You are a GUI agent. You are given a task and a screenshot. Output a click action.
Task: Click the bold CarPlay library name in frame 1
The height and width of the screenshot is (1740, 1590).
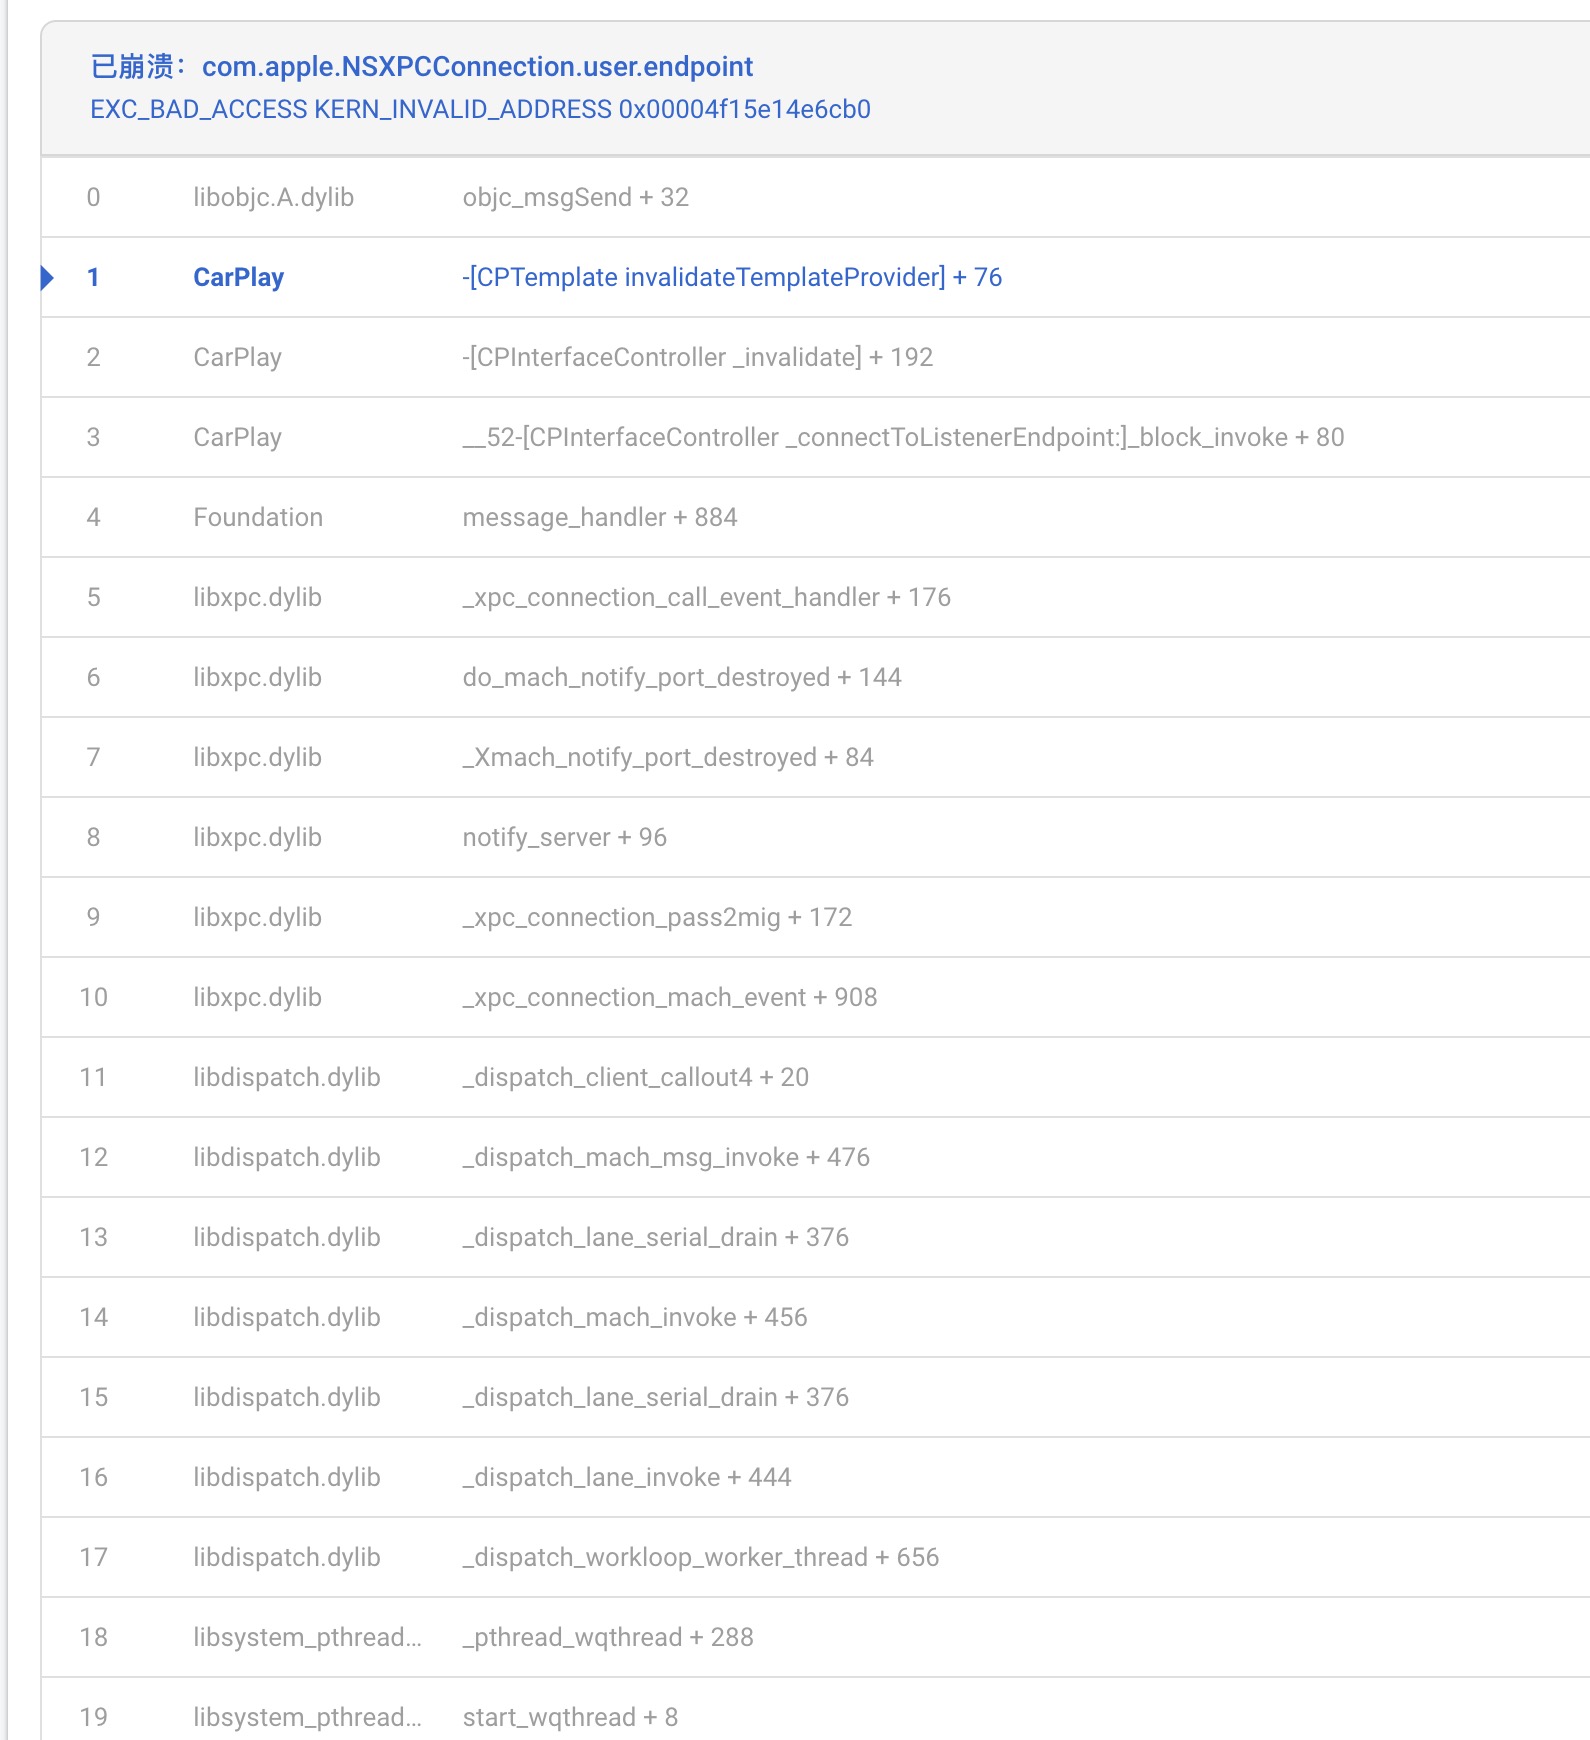click(x=238, y=277)
